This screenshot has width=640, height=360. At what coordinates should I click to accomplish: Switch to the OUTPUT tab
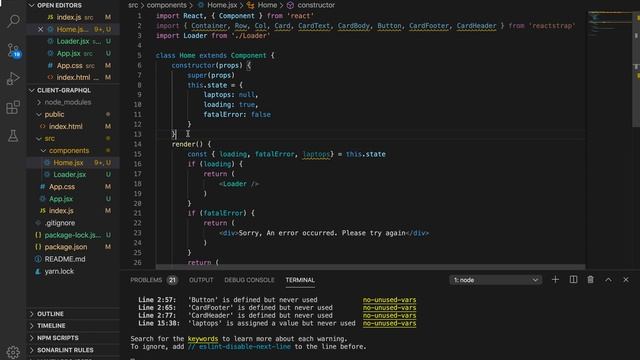pyautogui.click(x=201, y=280)
